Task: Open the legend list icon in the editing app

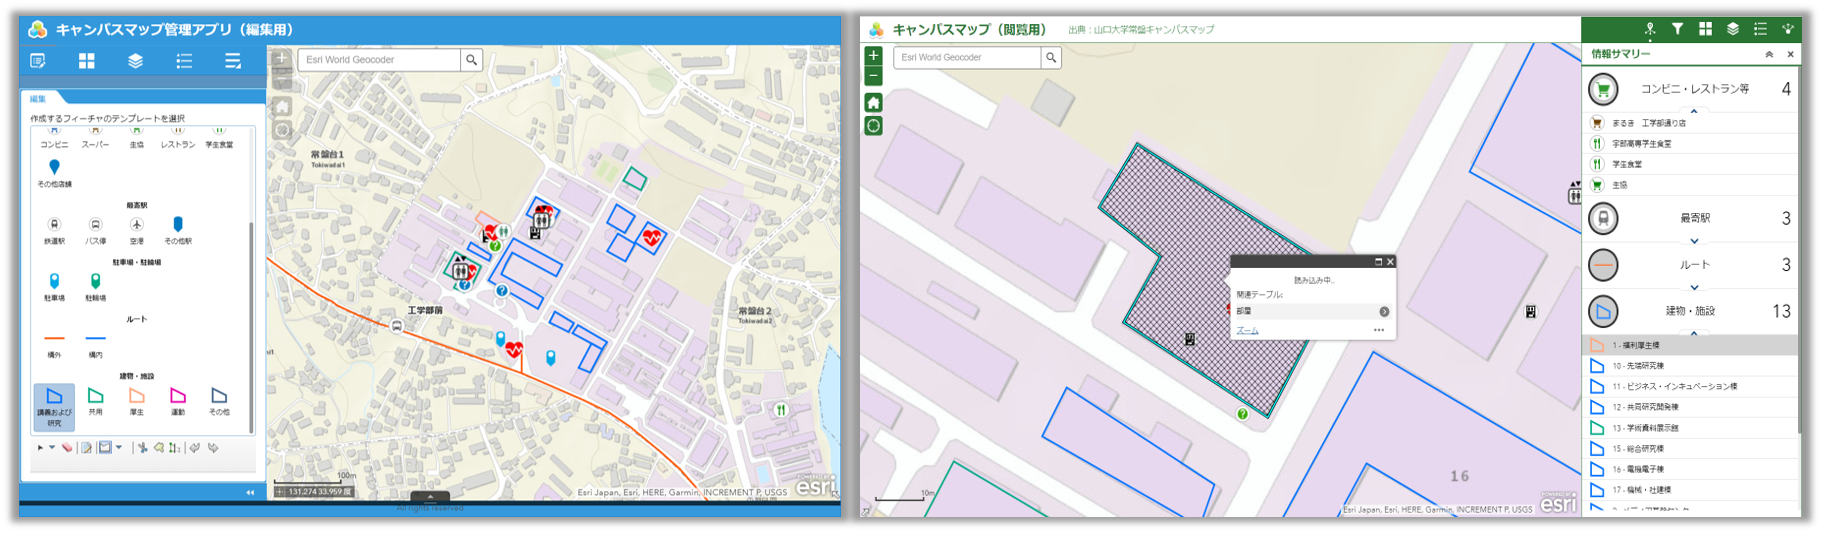Action: tap(184, 61)
